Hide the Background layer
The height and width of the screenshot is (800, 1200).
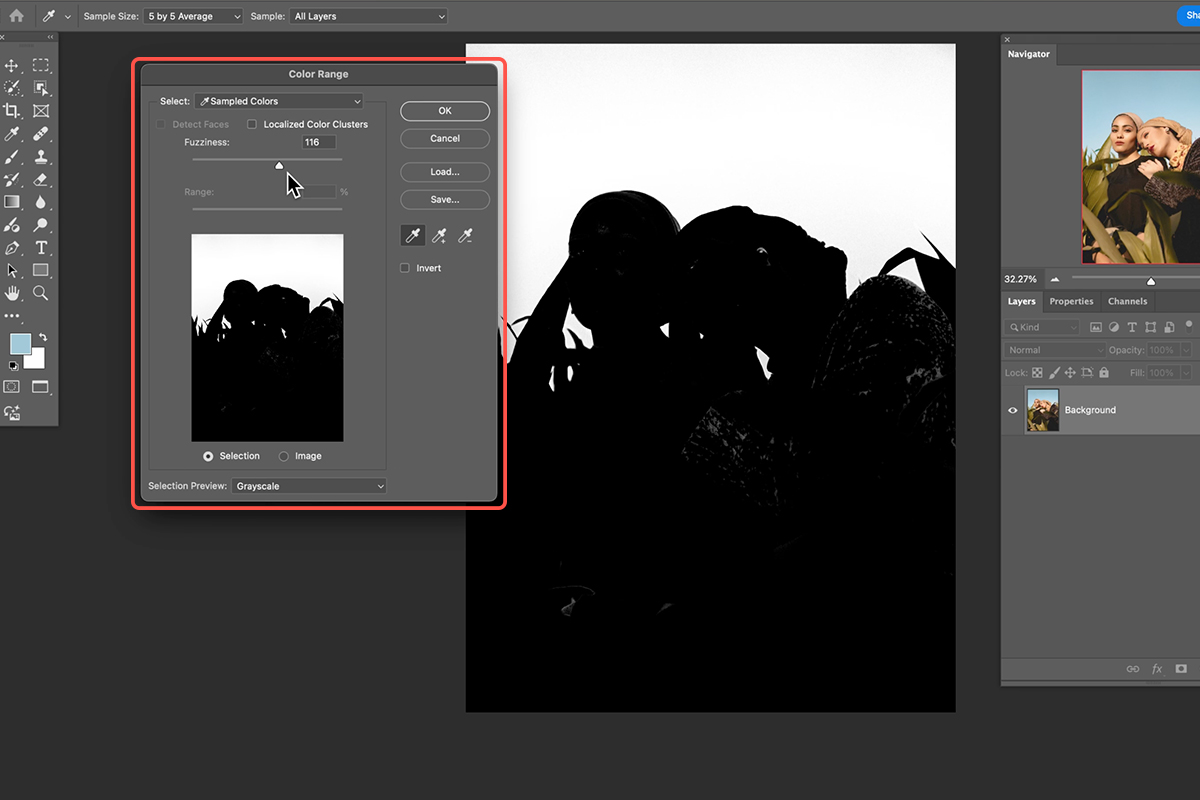(x=1011, y=410)
